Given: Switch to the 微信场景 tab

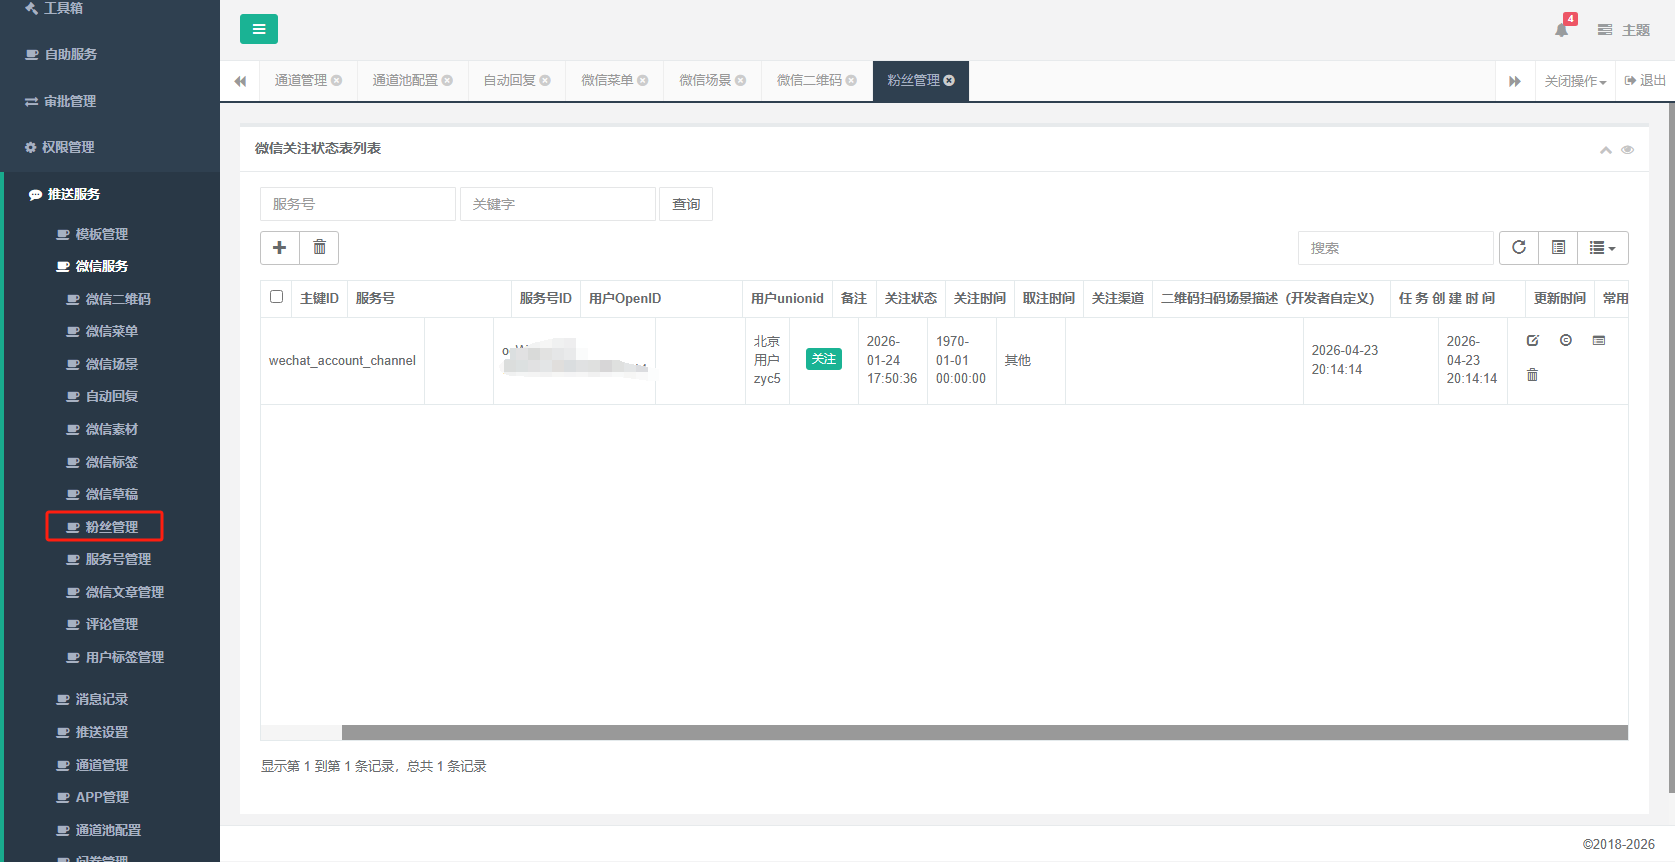Looking at the screenshot, I should [705, 81].
